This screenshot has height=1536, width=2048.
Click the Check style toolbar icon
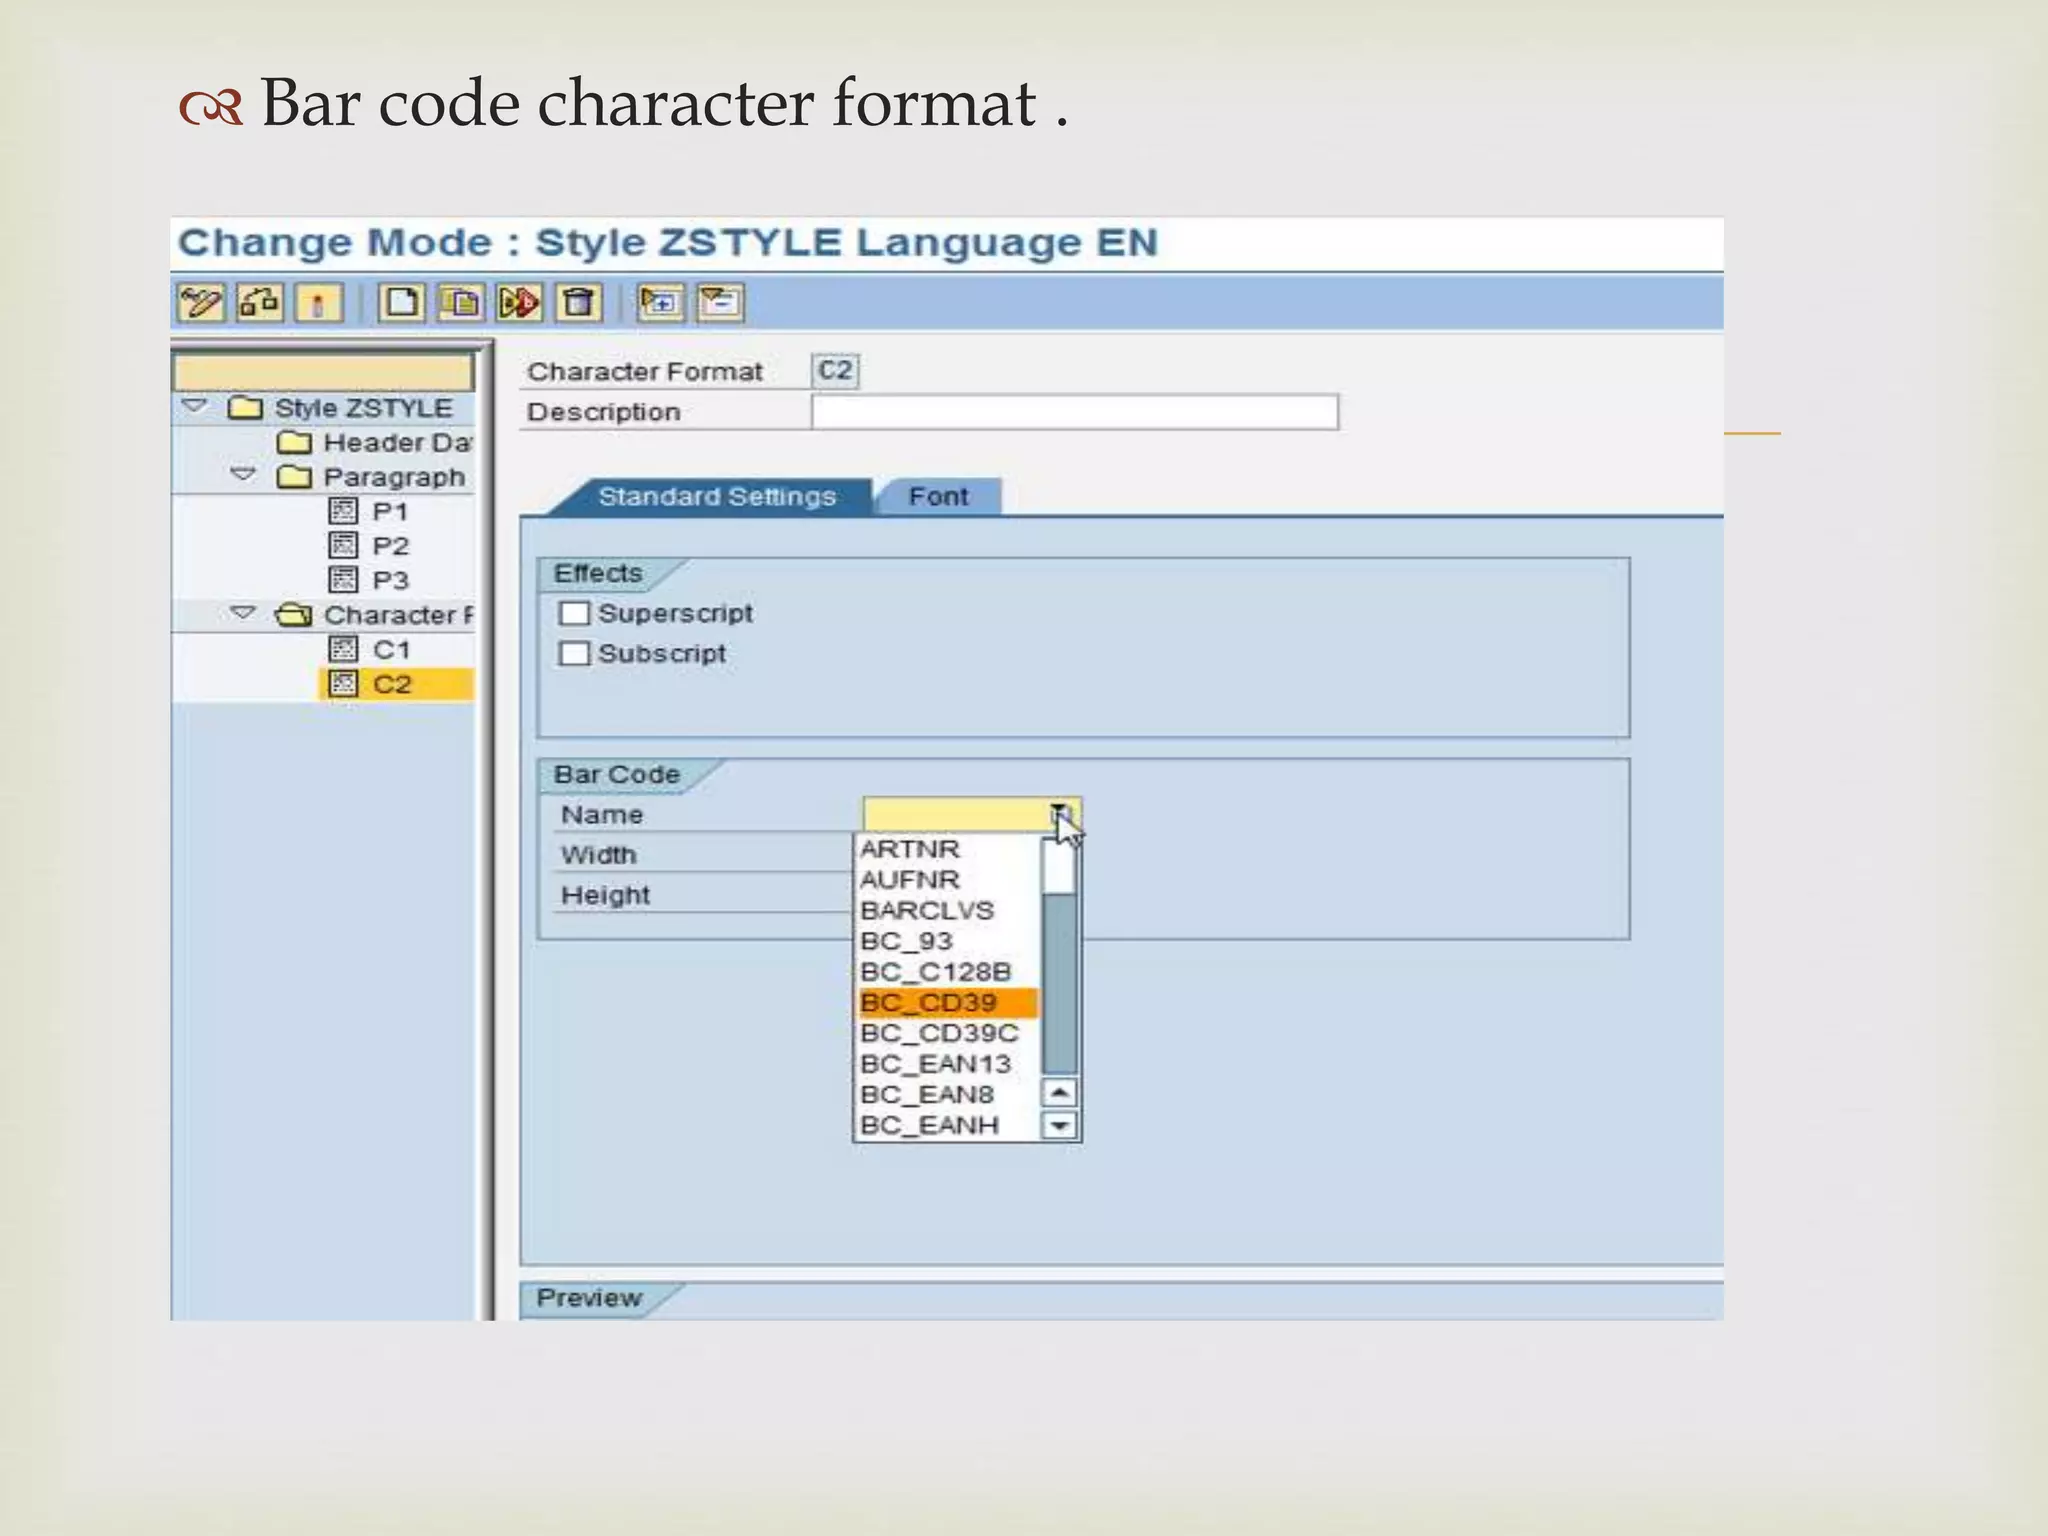(260, 302)
